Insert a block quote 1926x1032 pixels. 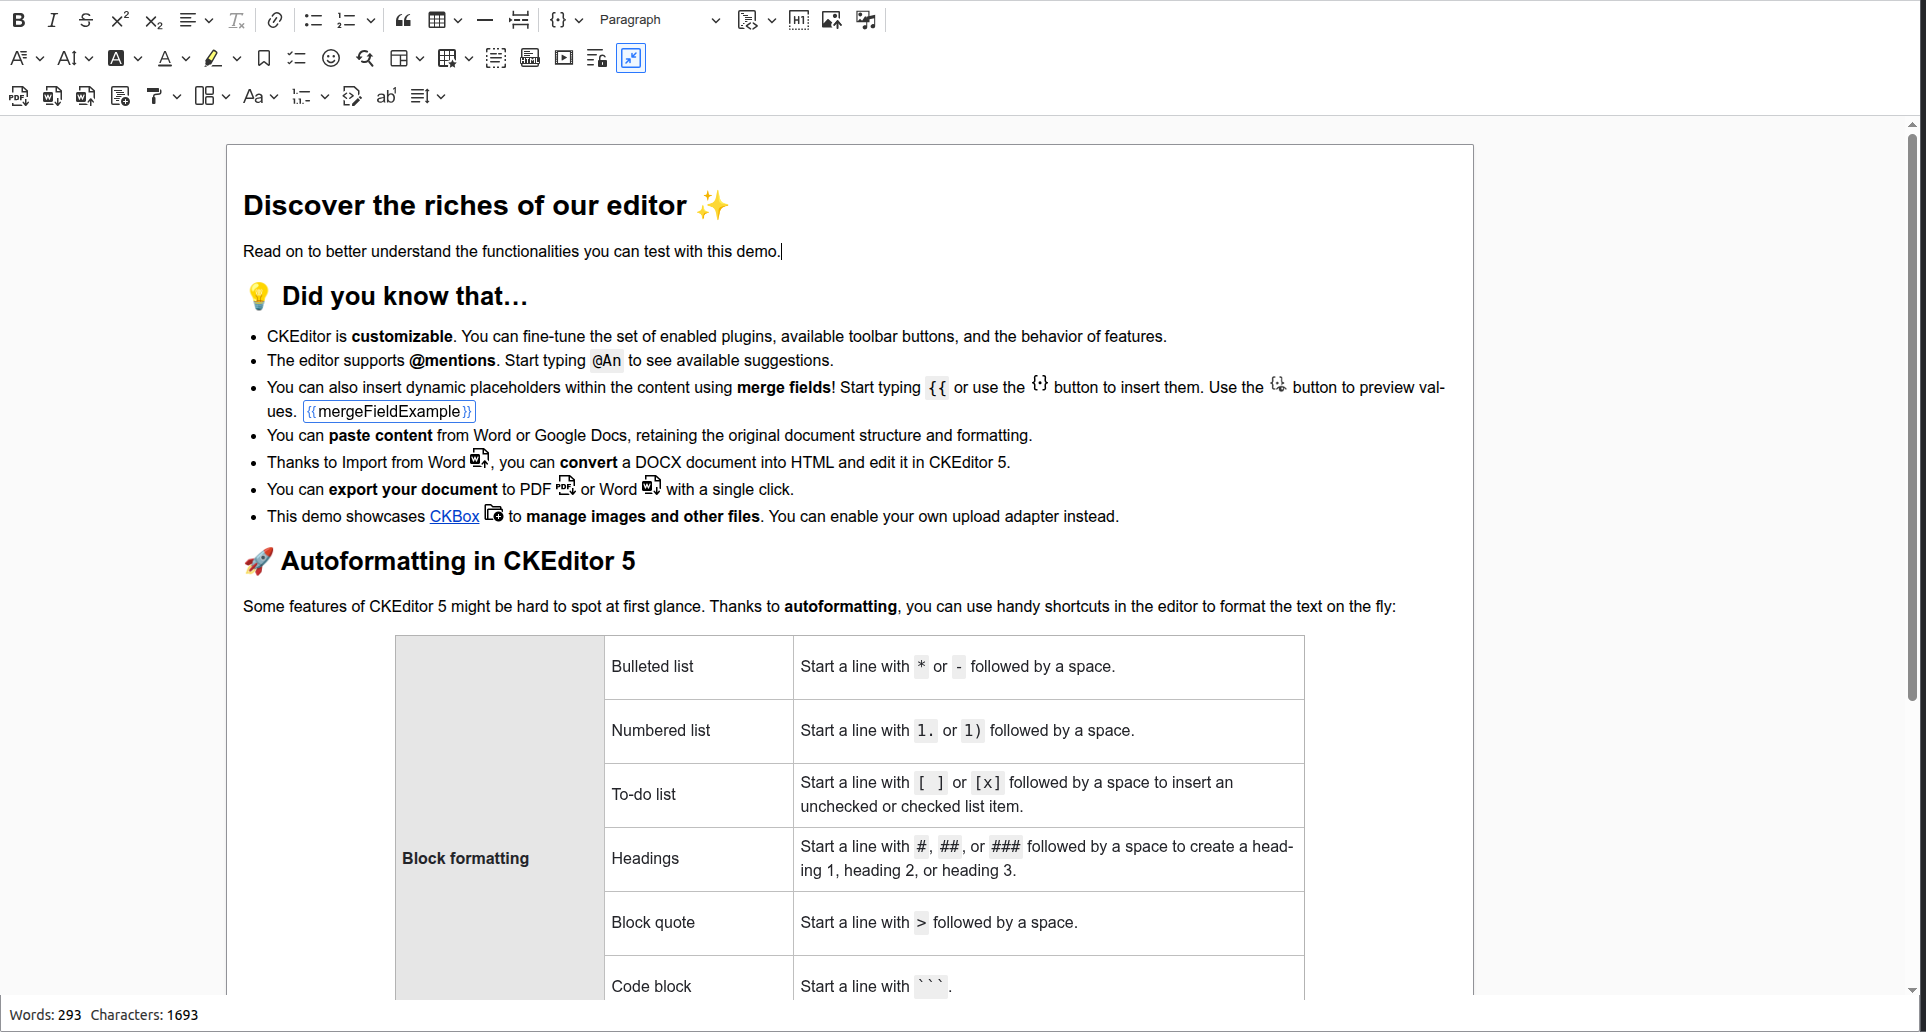tap(403, 20)
